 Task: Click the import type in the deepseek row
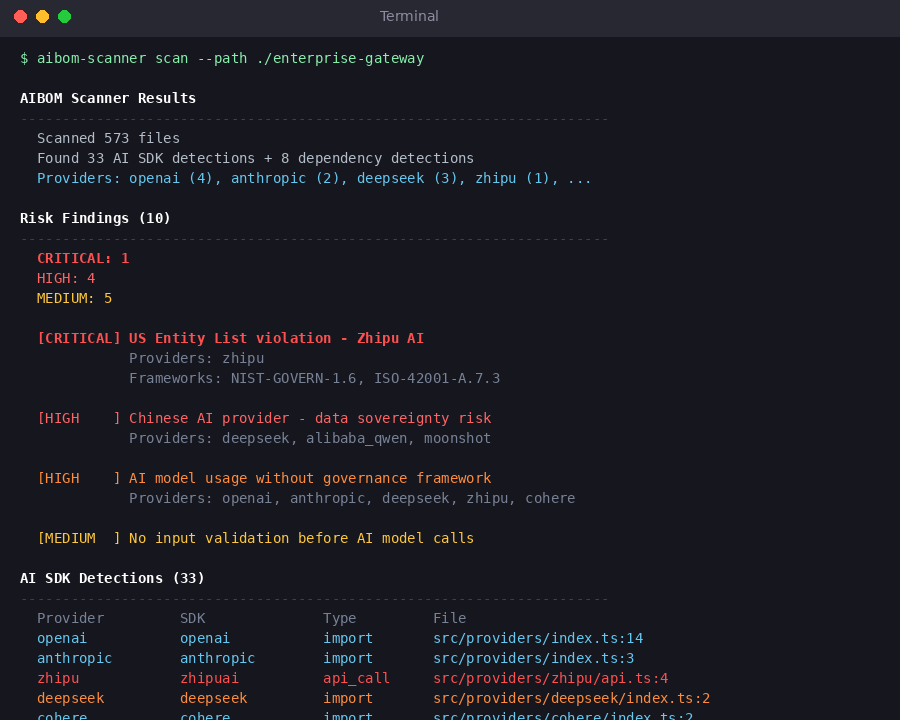tap(348, 699)
